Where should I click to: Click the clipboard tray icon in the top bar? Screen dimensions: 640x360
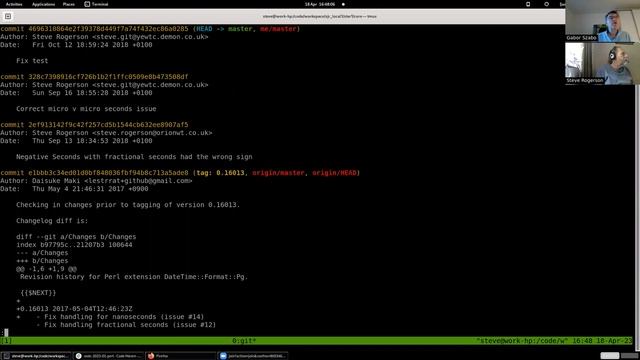point(528,4)
